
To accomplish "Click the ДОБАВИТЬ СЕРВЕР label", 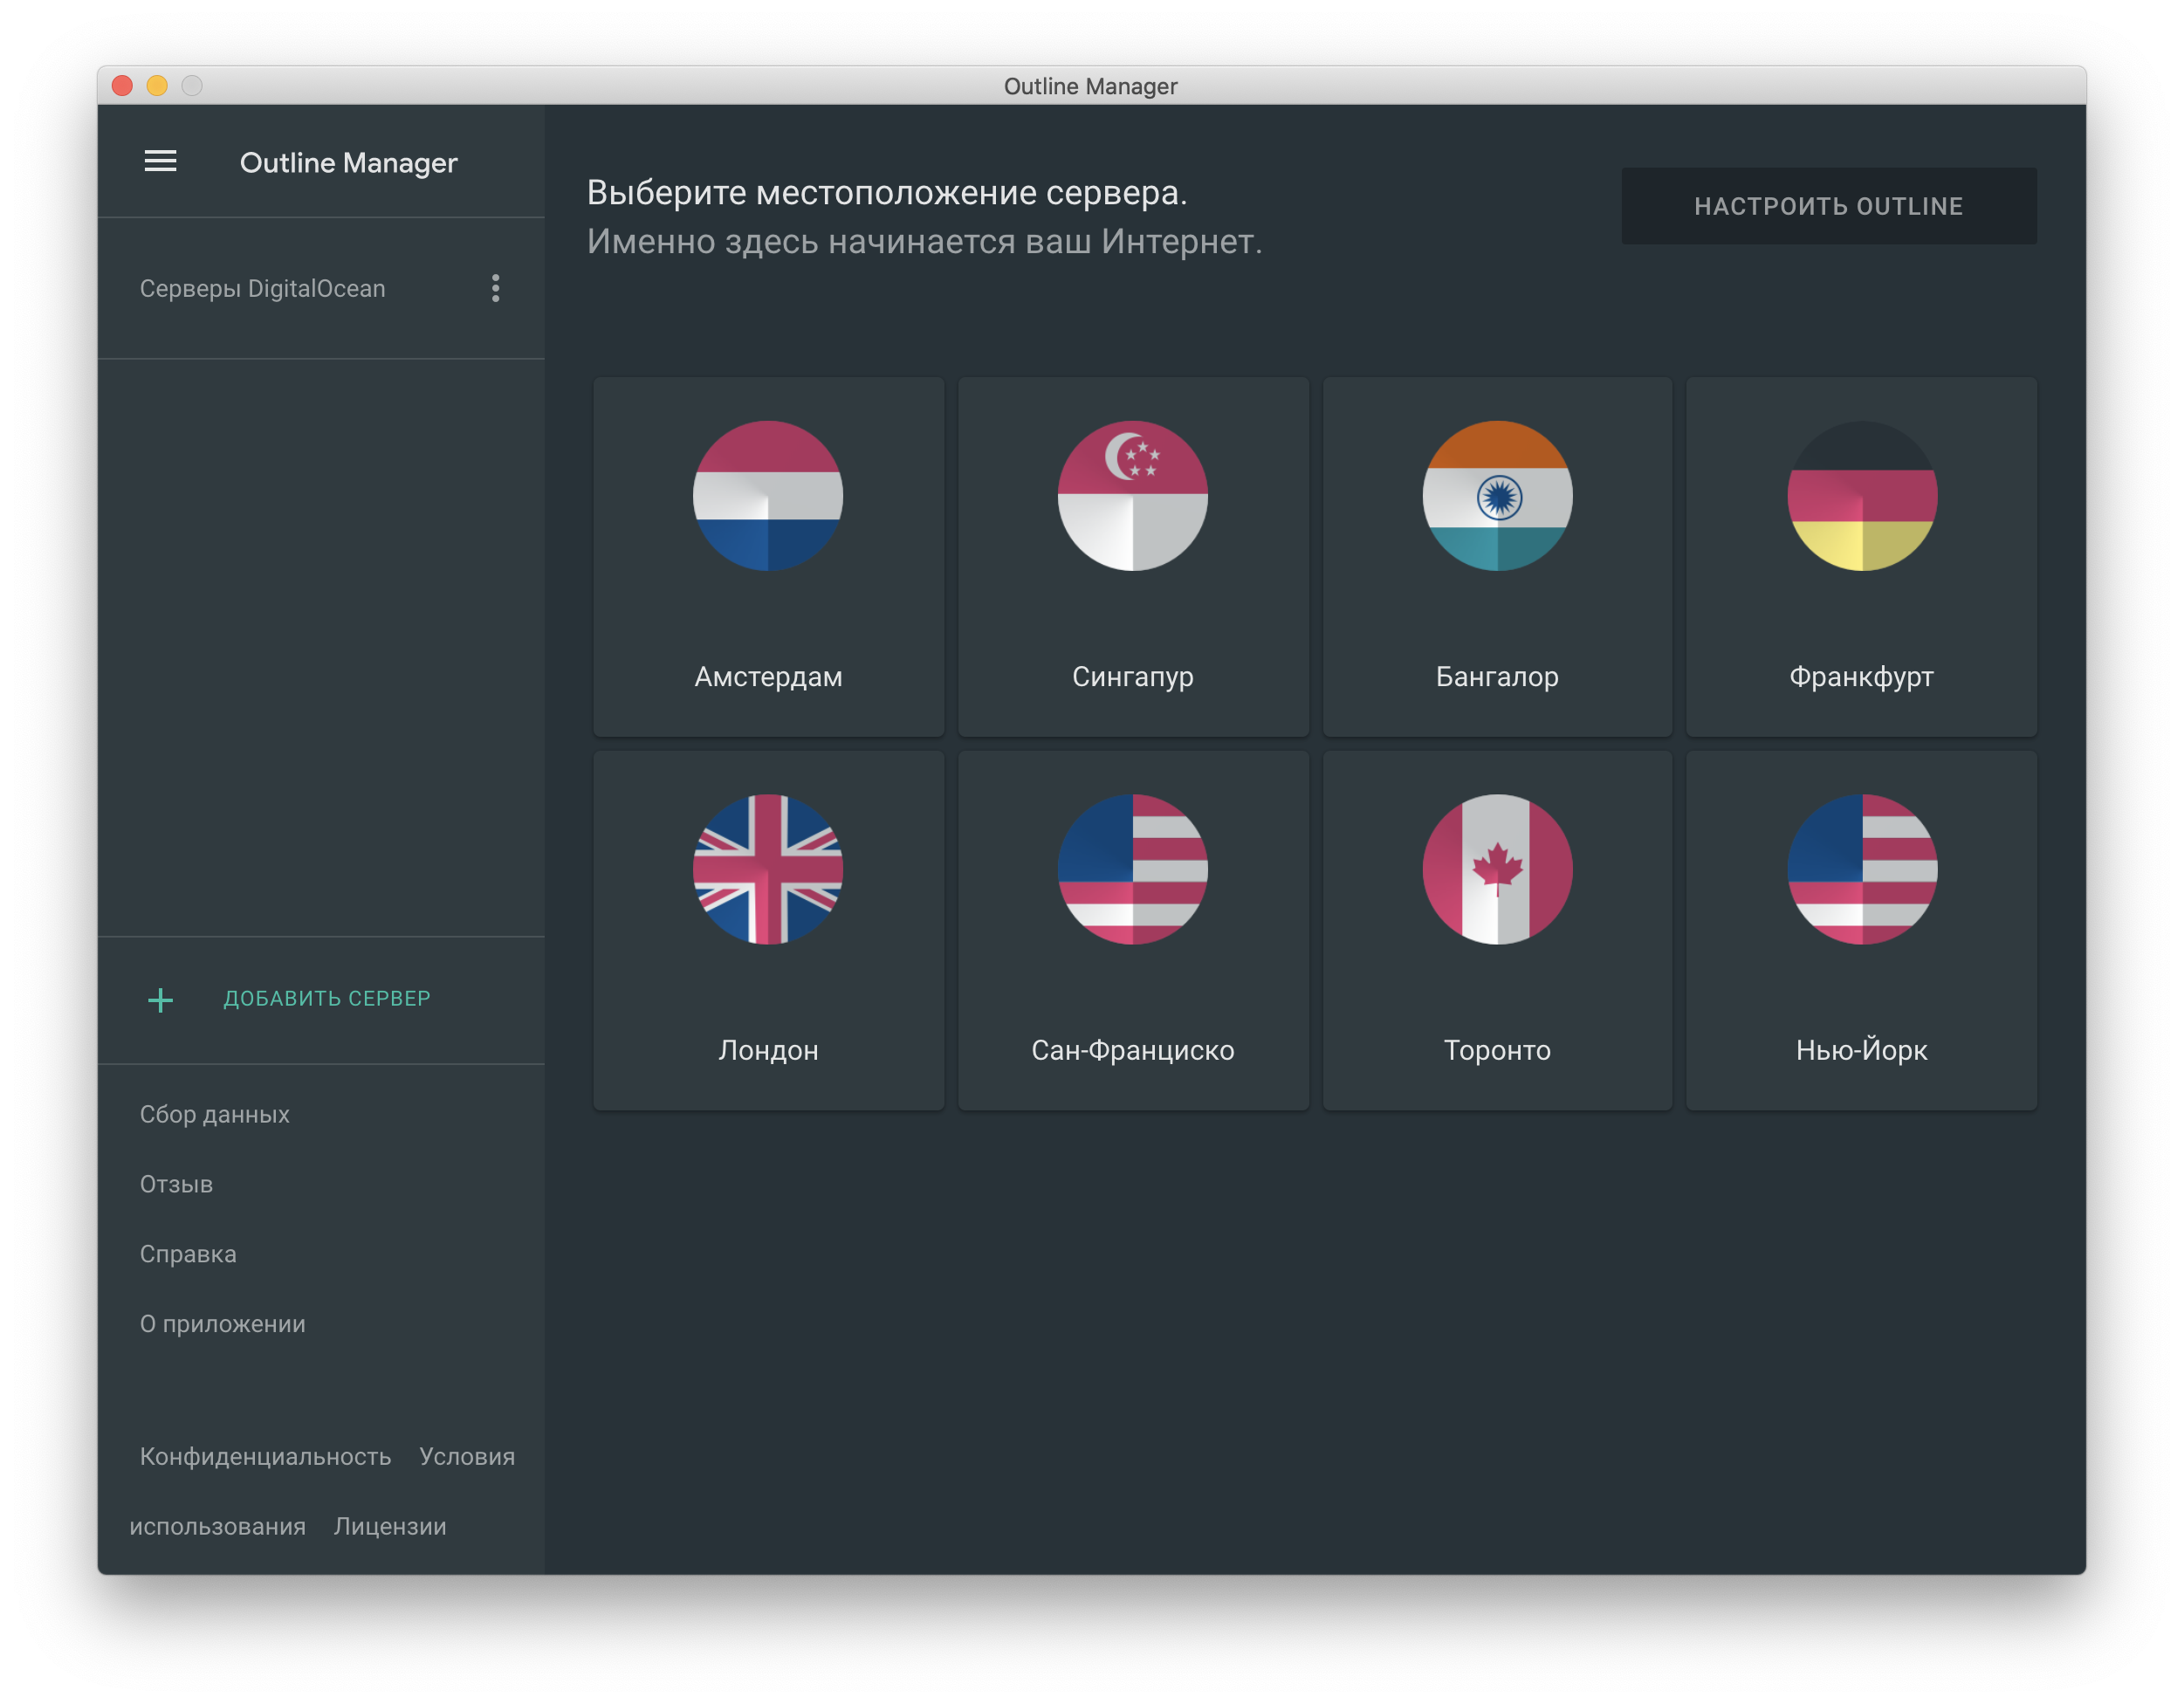I will coord(327,998).
